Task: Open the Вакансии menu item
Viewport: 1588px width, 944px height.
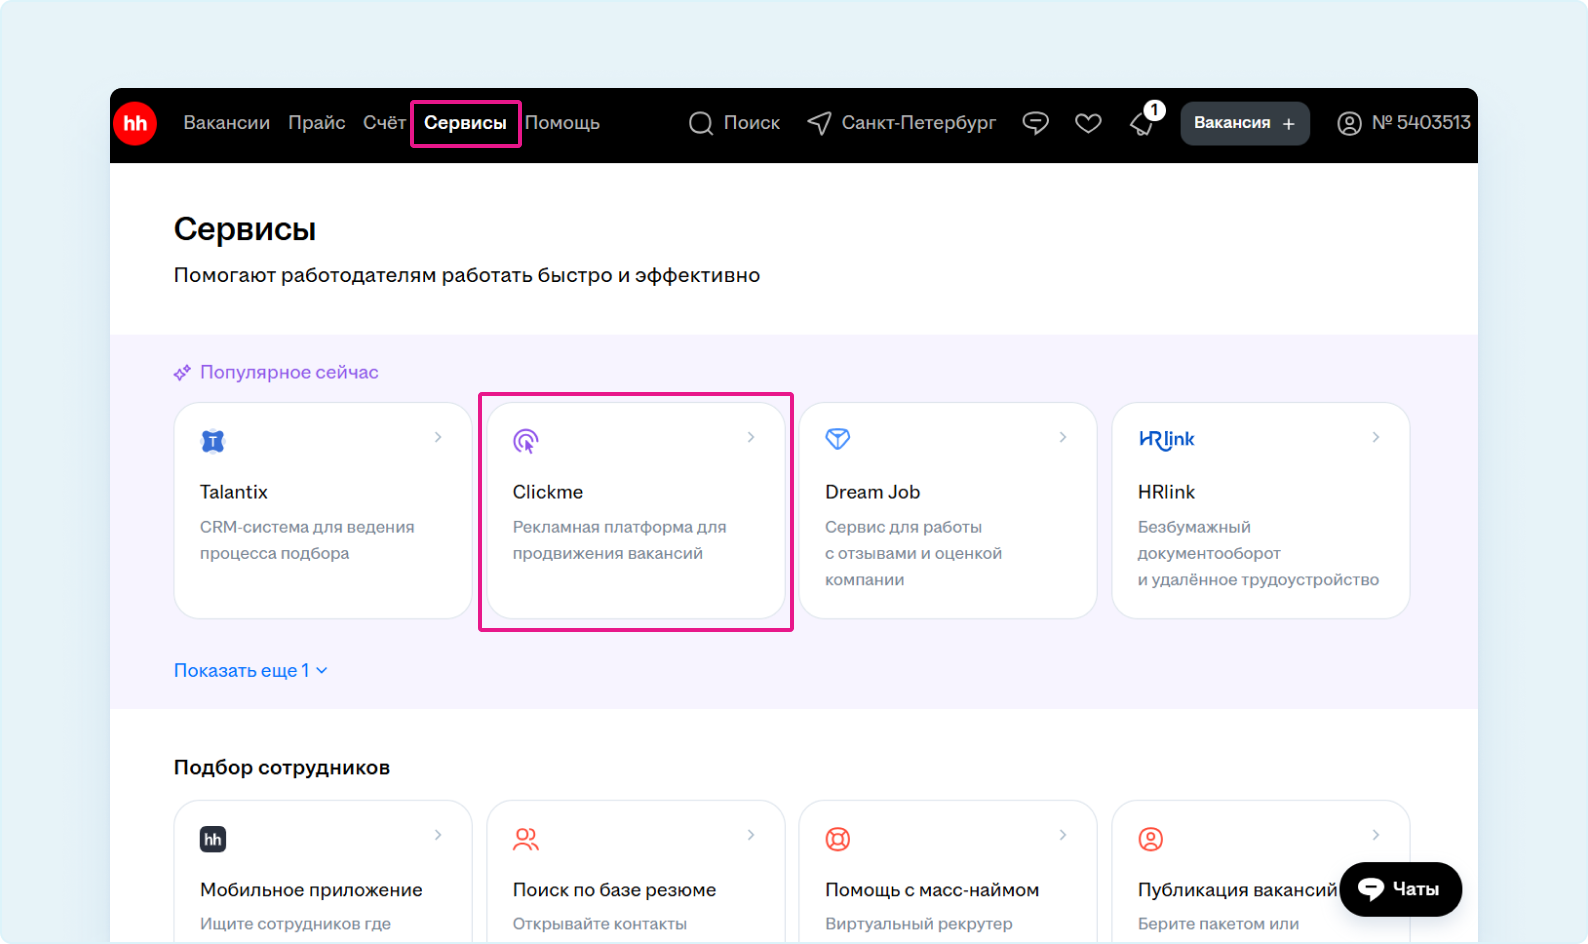Action: pos(227,123)
